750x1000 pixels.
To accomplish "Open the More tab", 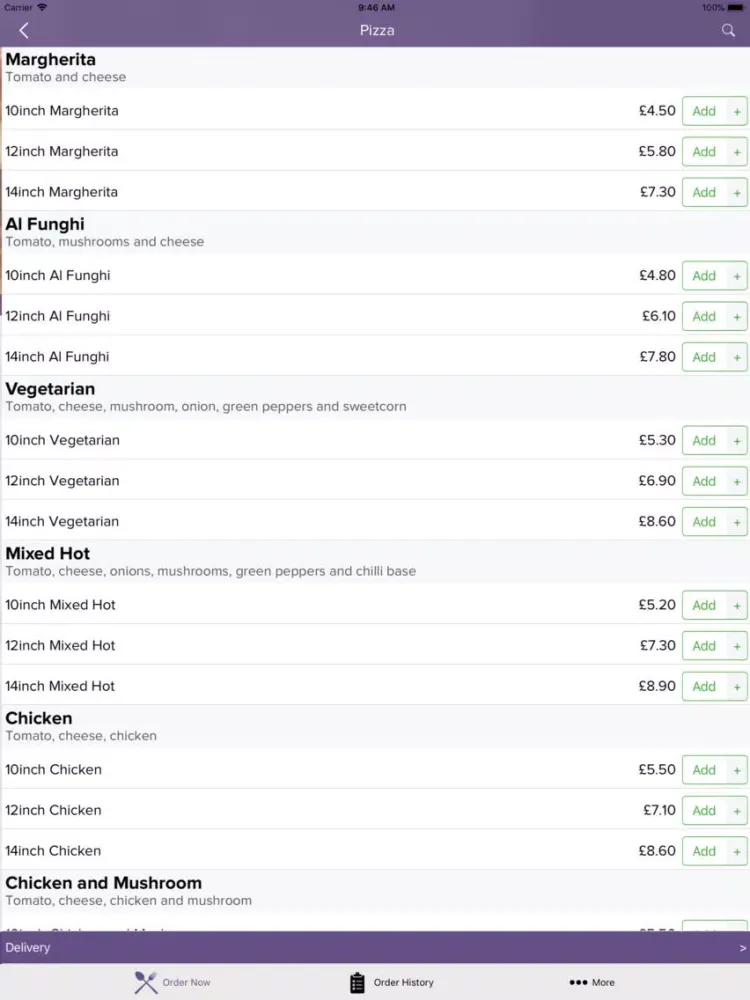I will (x=592, y=982).
